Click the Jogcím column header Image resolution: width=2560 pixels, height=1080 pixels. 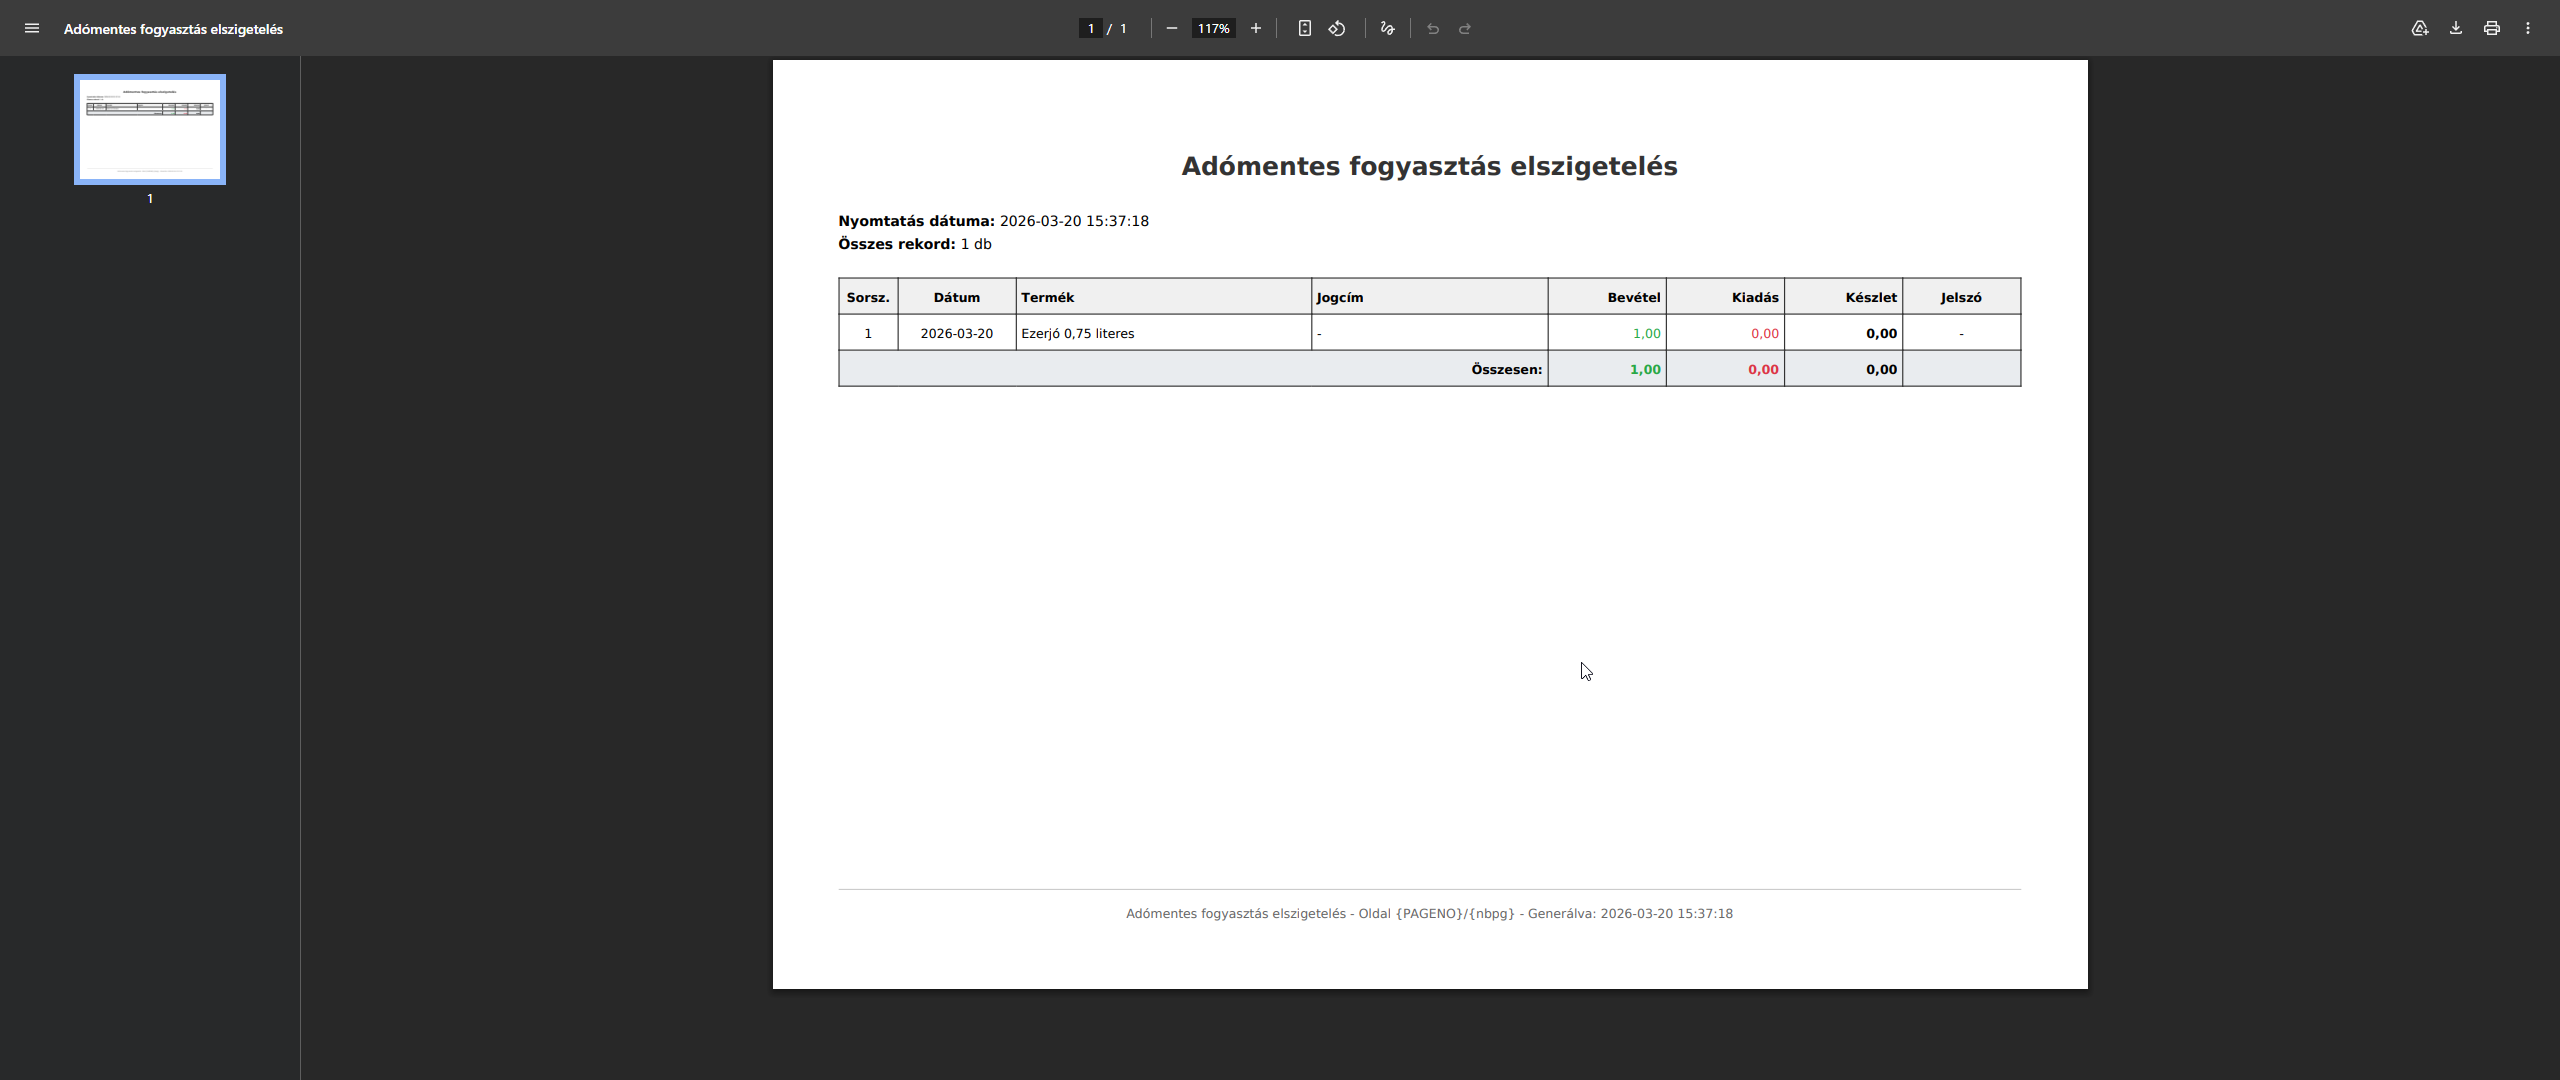(x=1339, y=297)
